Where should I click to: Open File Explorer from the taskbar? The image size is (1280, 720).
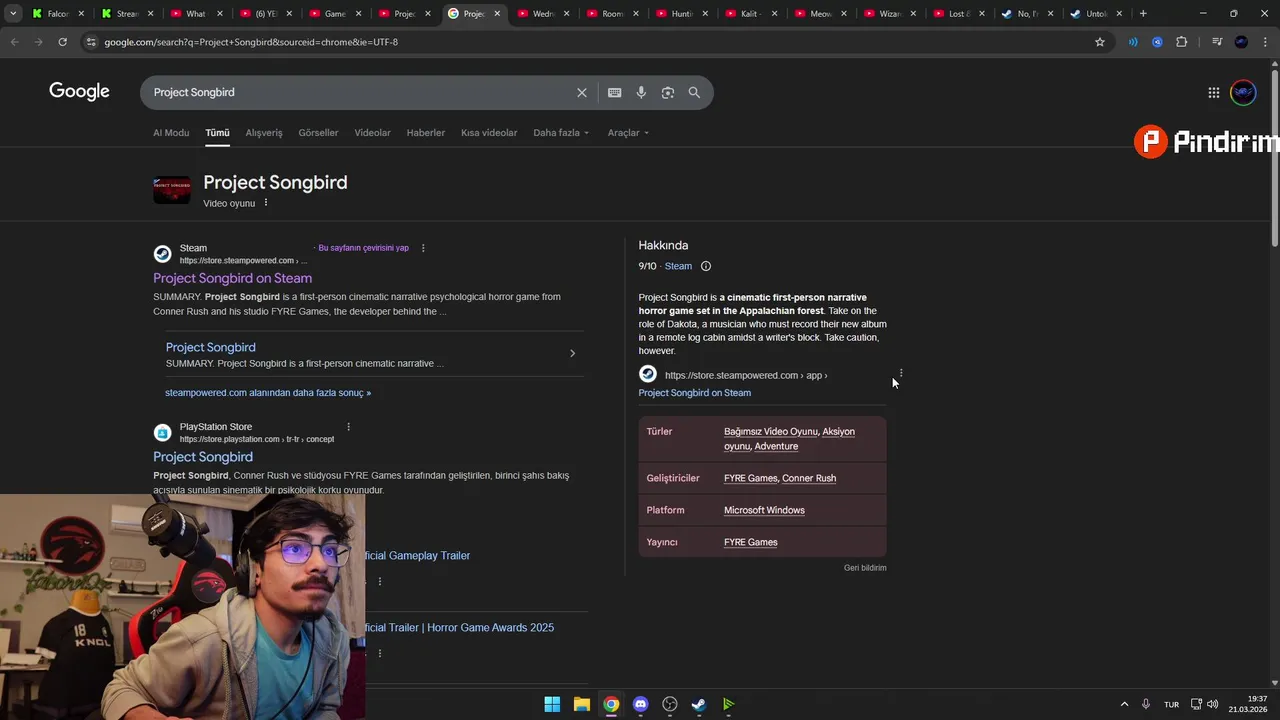[x=582, y=704]
